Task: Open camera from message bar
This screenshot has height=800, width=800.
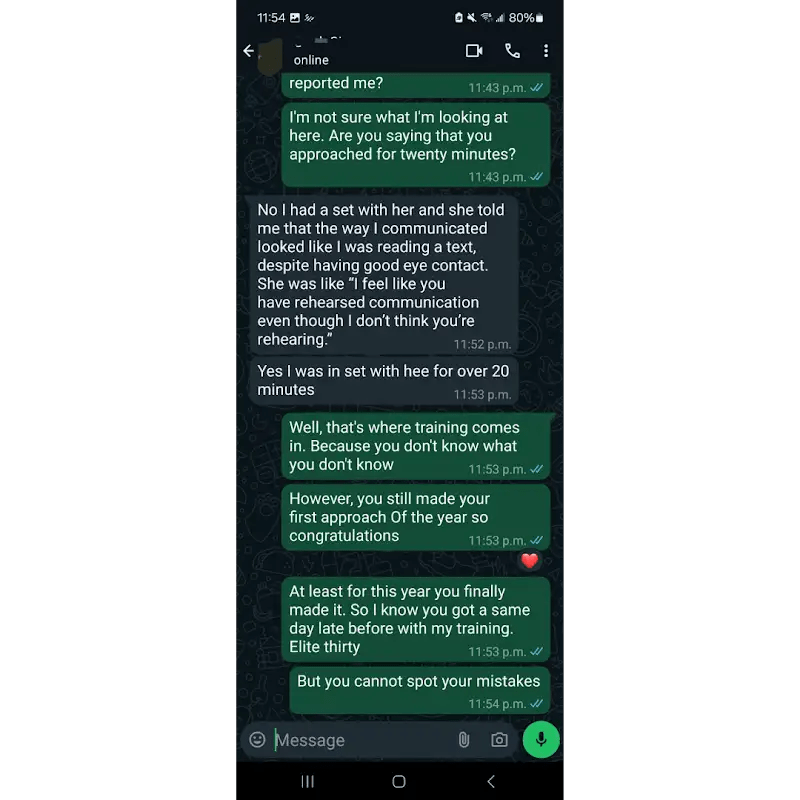Action: pos(499,740)
